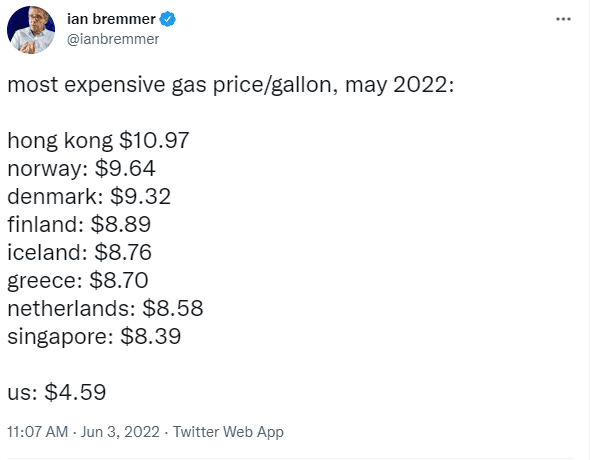The height and width of the screenshot is (460, 590).
Task: Click the 11:07 AM timestamp
Action: pyautogui.click(x=38, y=432)
